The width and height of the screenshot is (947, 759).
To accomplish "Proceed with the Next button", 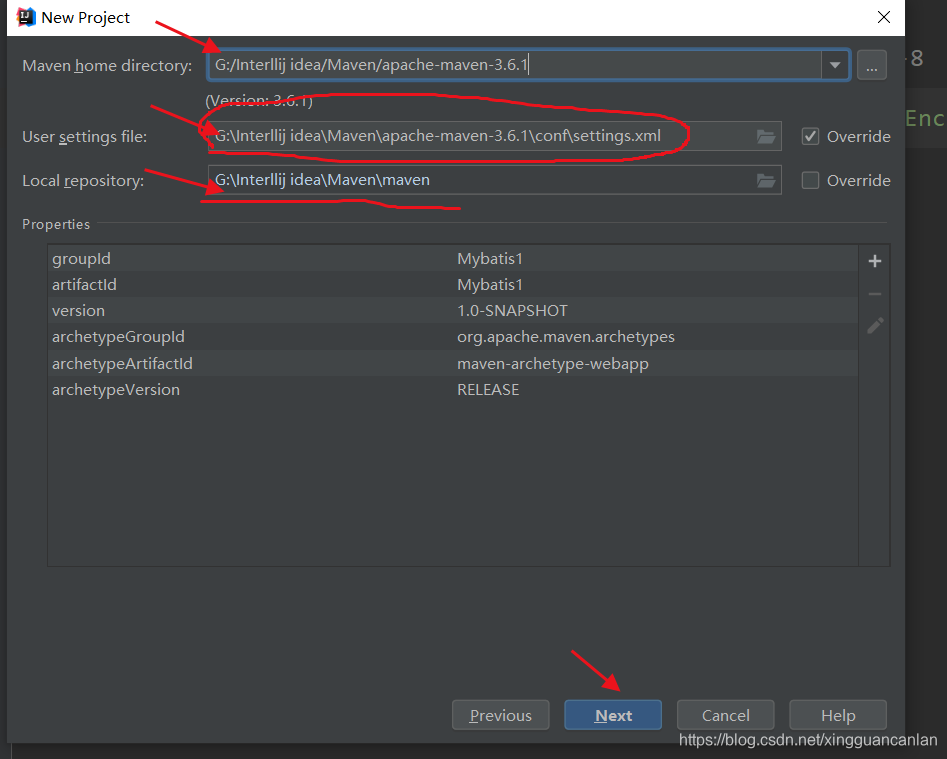I will click(x=613, y=715).
